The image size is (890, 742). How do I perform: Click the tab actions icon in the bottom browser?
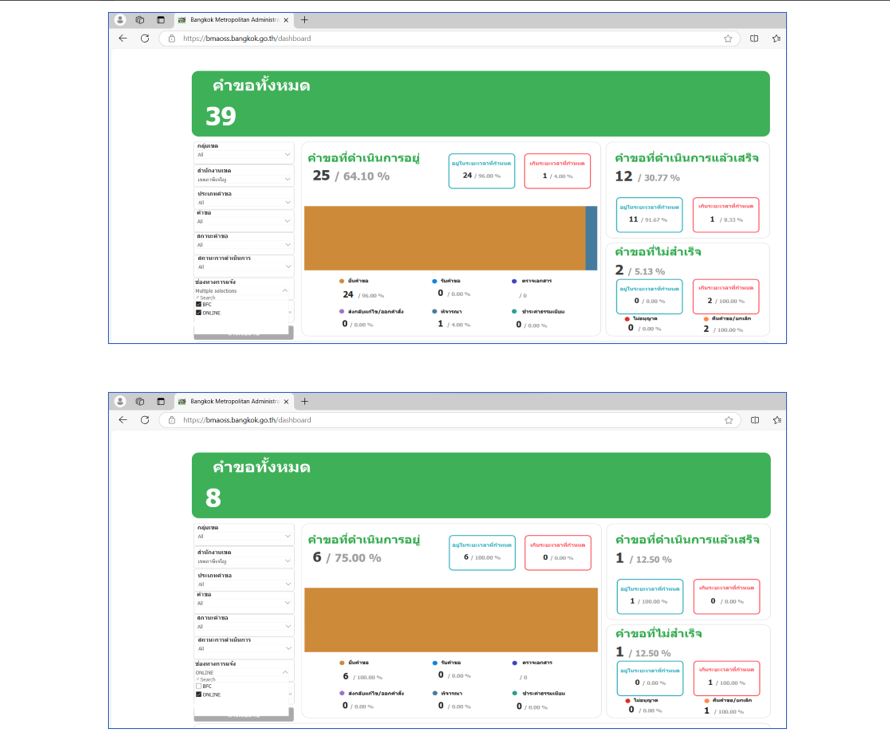coord(160,401)
